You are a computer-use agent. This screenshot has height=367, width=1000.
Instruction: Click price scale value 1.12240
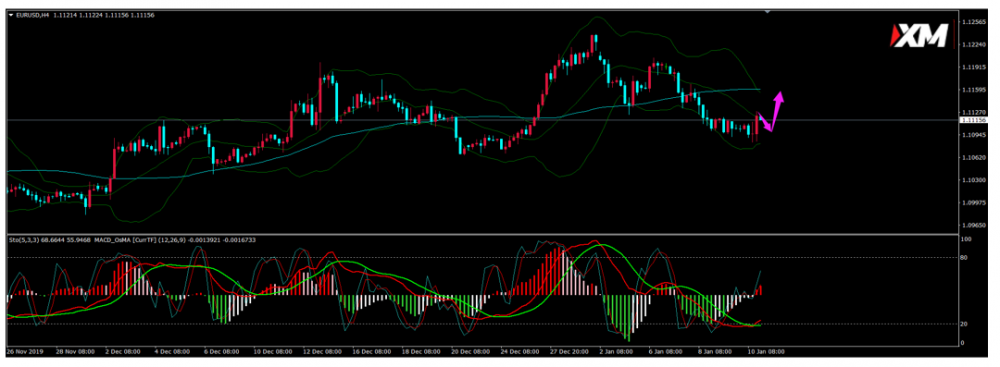975,45
